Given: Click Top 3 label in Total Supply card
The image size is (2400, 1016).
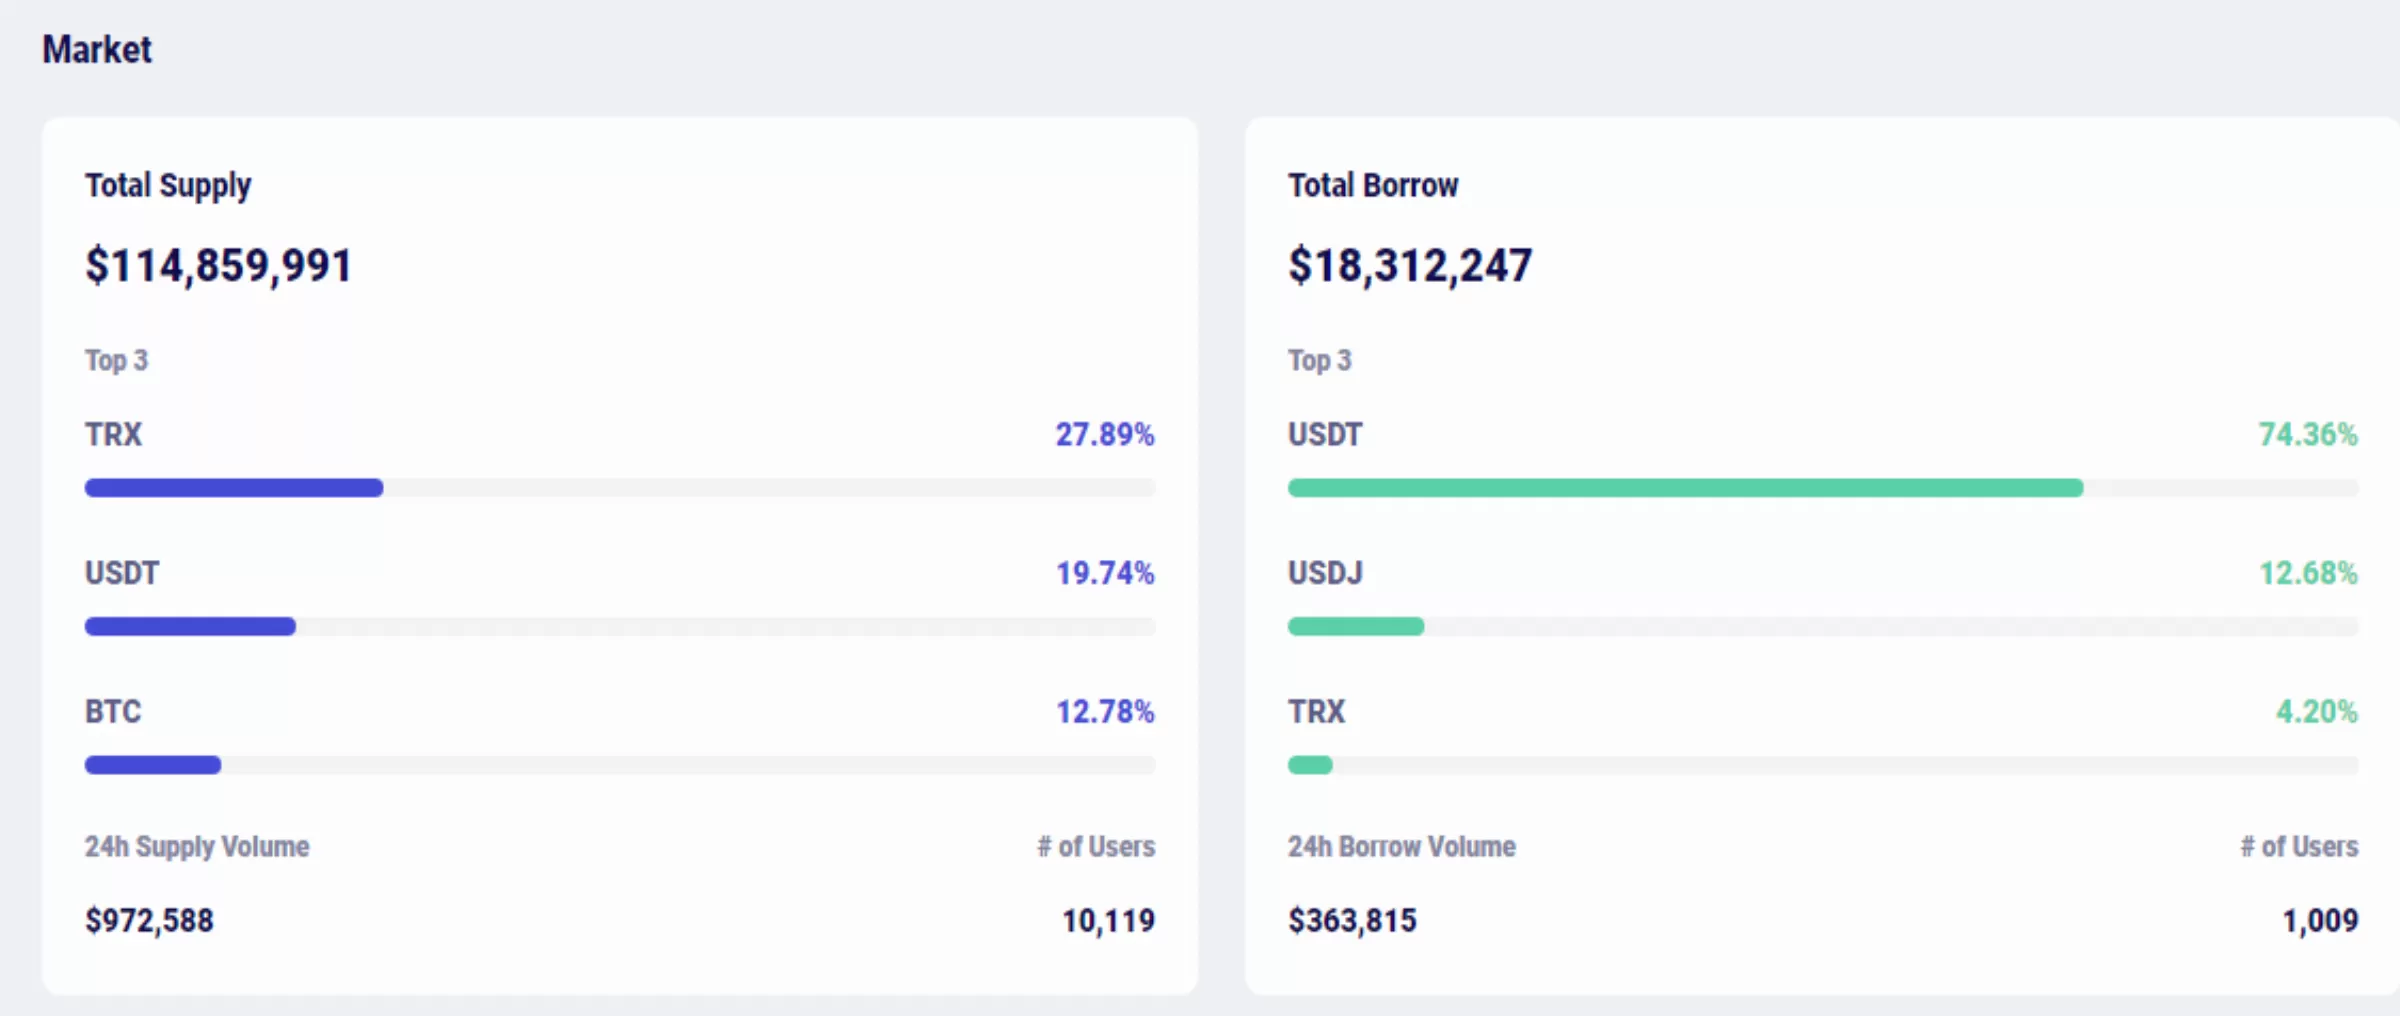Looking at the screenshot, I should pyautogui.click(x=116, y=360).
